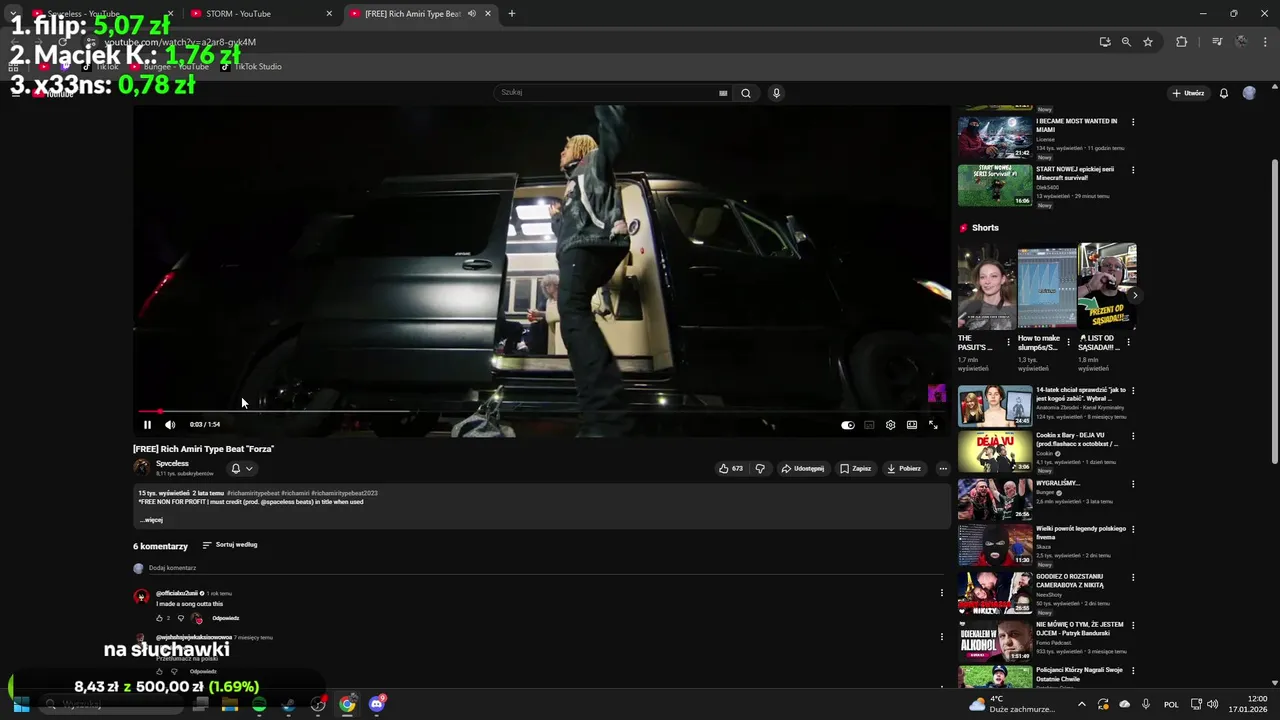Like the 'I made a song outta this' comment
The height and width of the screenshot is (720, 1280).
pyautogui.click(x=160, y=618)
